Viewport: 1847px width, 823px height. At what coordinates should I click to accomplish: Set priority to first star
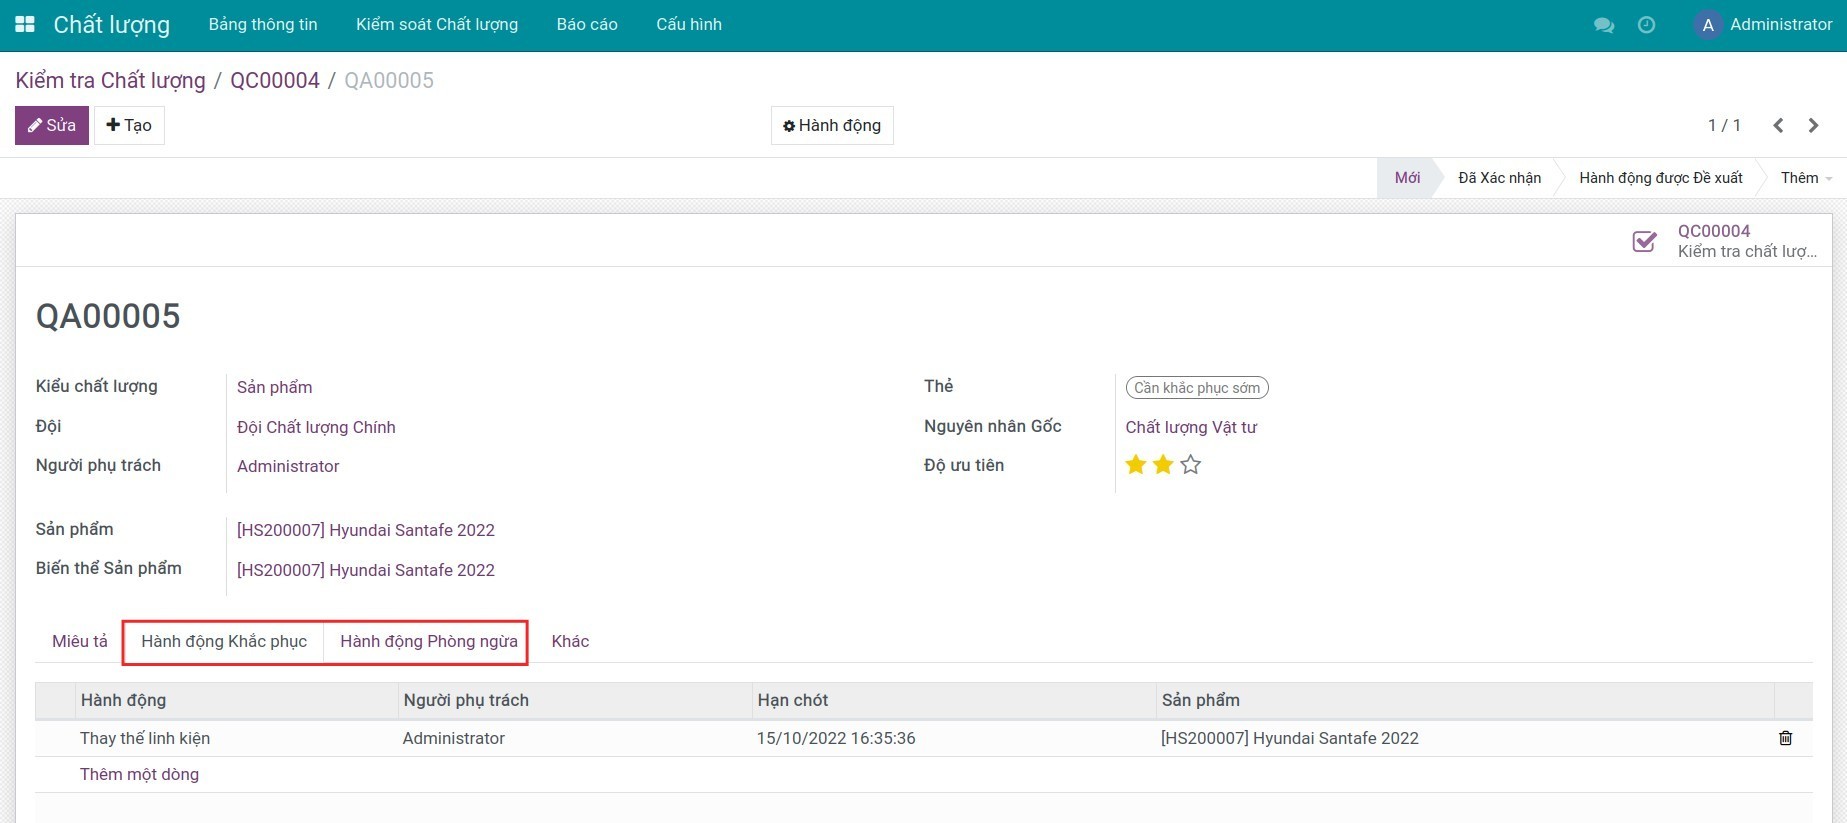tap(1136, 465)
